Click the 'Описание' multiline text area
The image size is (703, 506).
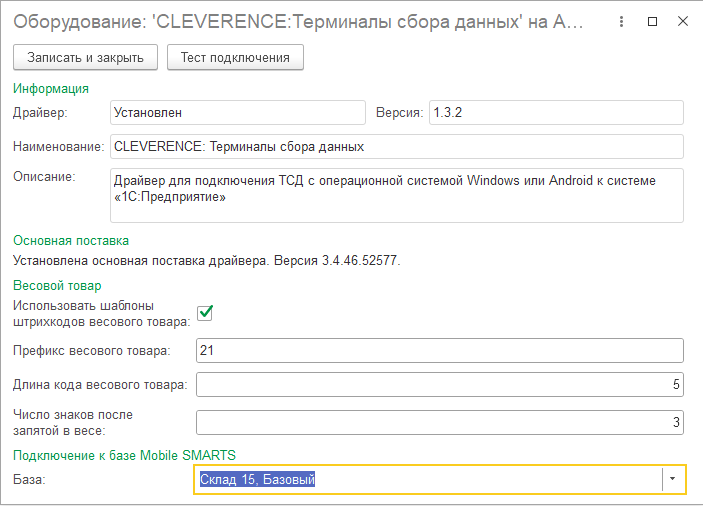[396, 194]
